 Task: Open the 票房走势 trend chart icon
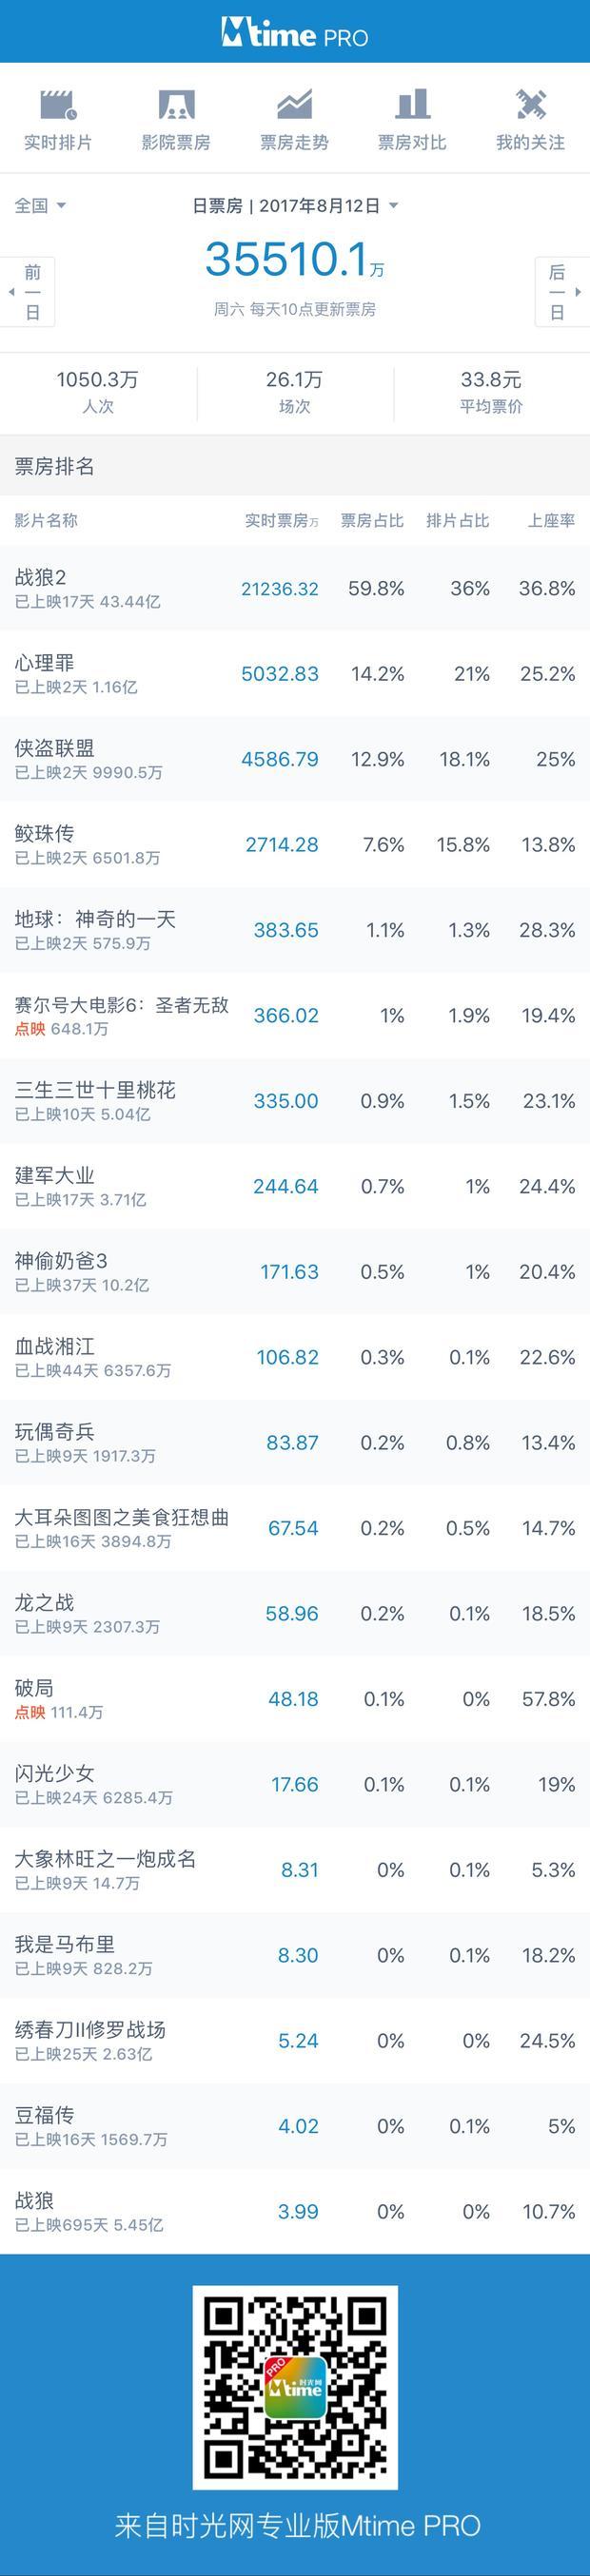[294, 104]
